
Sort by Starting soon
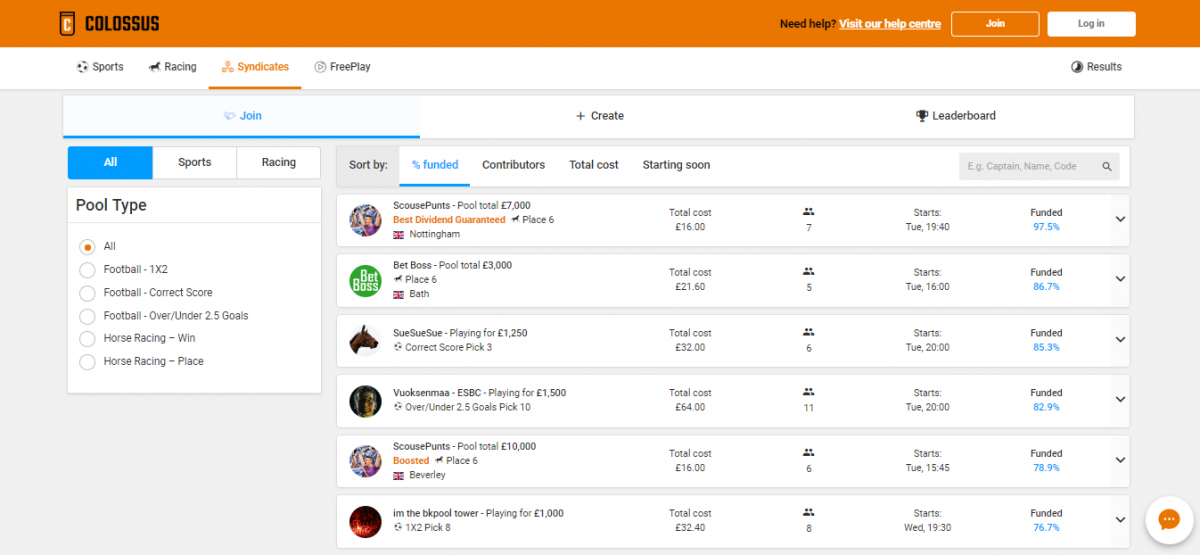click(x=676, y=165)
